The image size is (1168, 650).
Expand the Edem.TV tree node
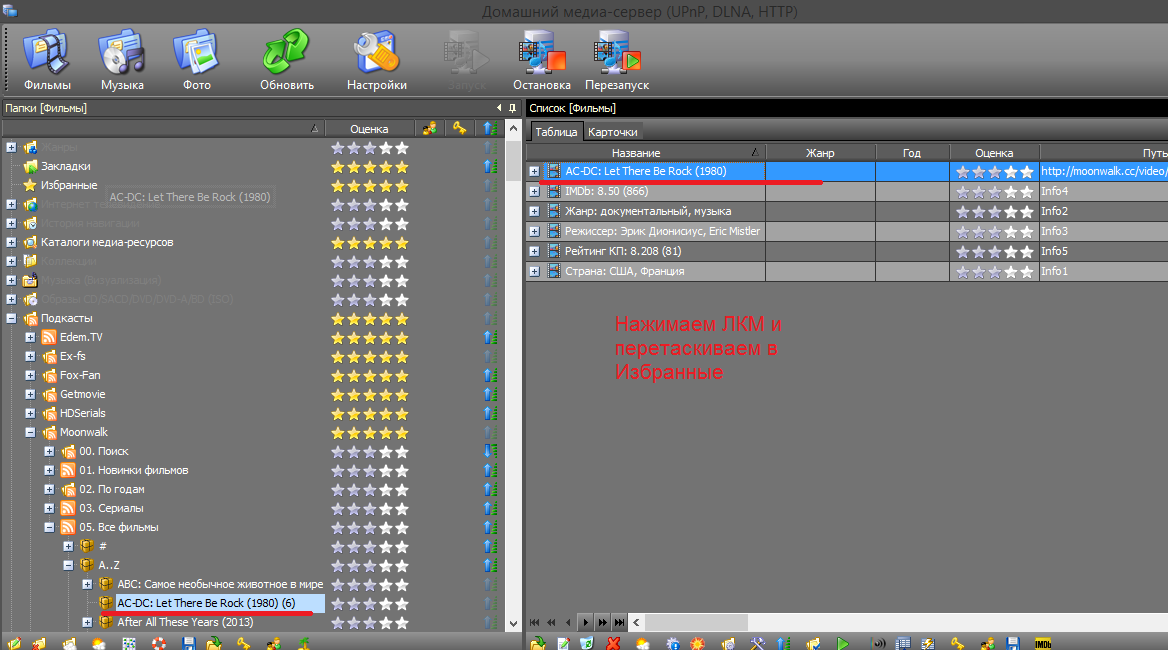[30, 338]
